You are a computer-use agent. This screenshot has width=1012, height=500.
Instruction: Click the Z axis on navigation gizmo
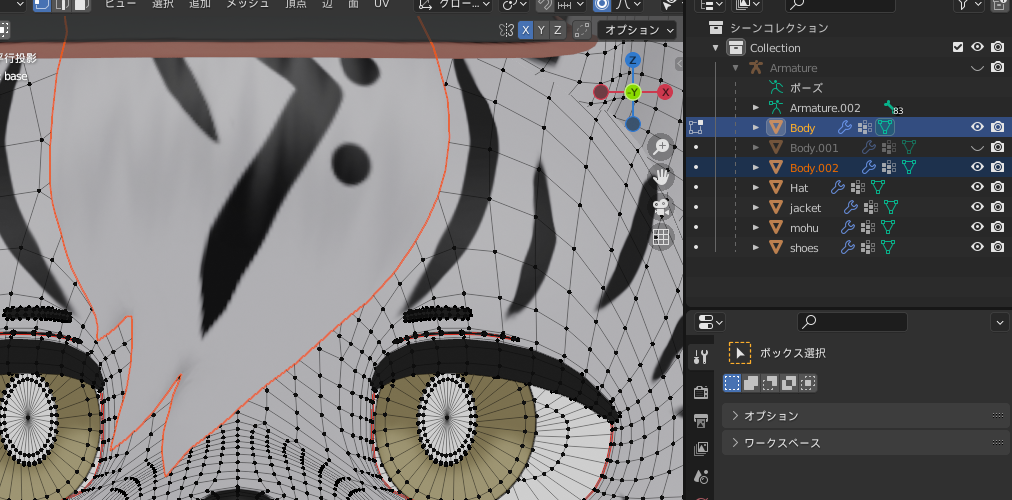tap(633, 60)
